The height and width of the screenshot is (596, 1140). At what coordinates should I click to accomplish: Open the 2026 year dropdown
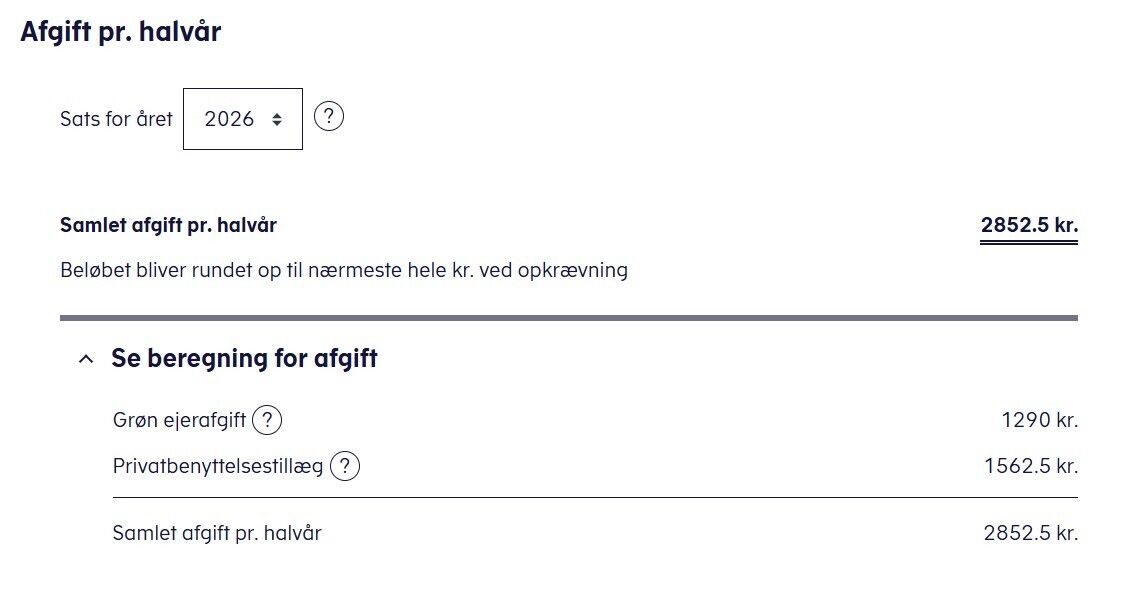pos(242,119)
